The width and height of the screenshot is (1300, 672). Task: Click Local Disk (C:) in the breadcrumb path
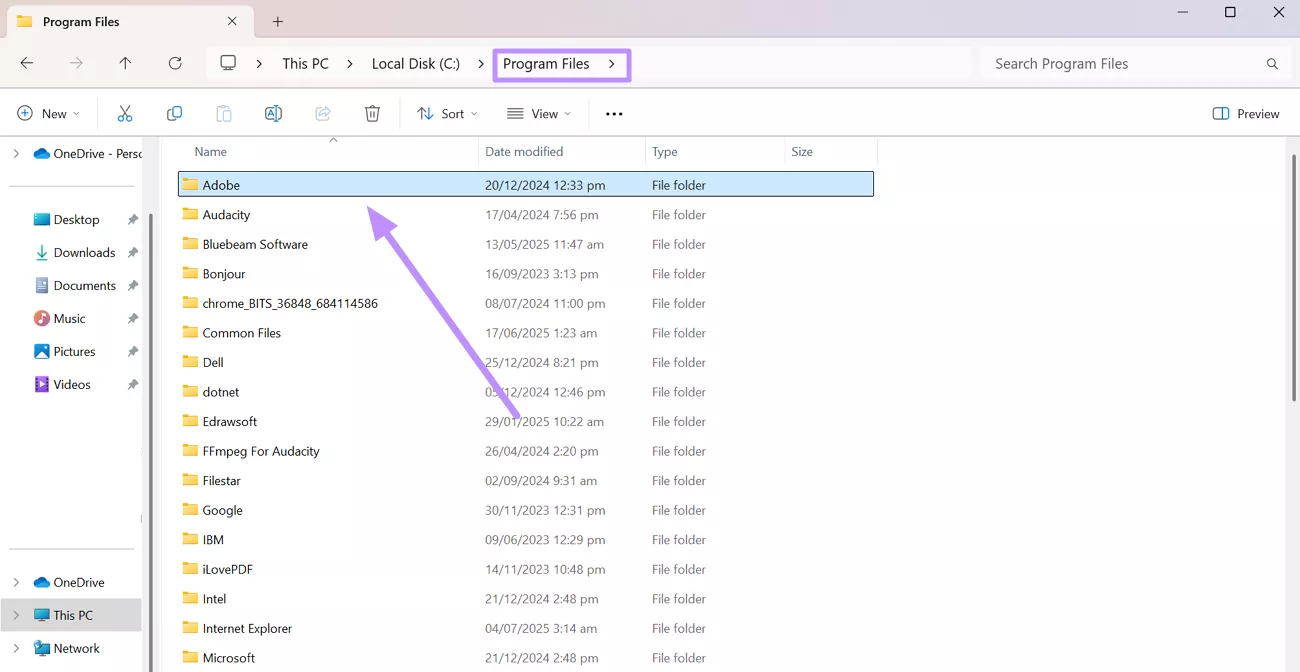pos(415,63)
